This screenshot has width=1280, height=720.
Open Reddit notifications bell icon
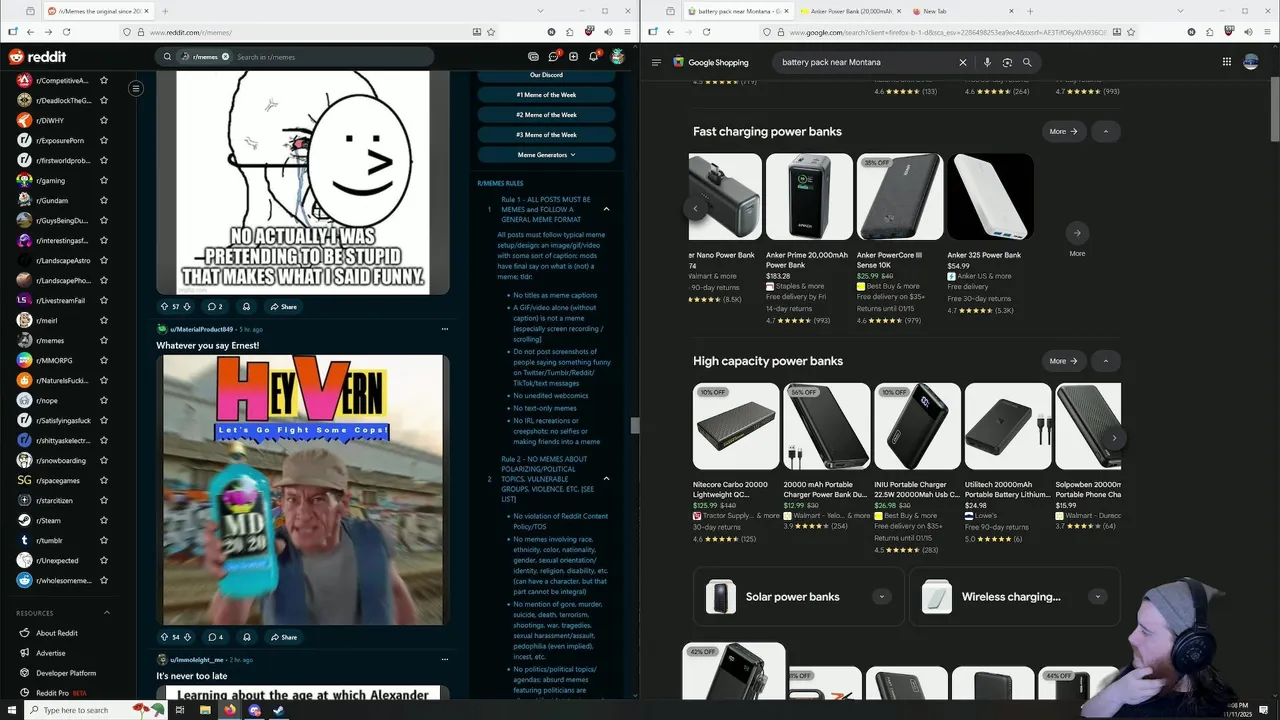tap(593, 57)
